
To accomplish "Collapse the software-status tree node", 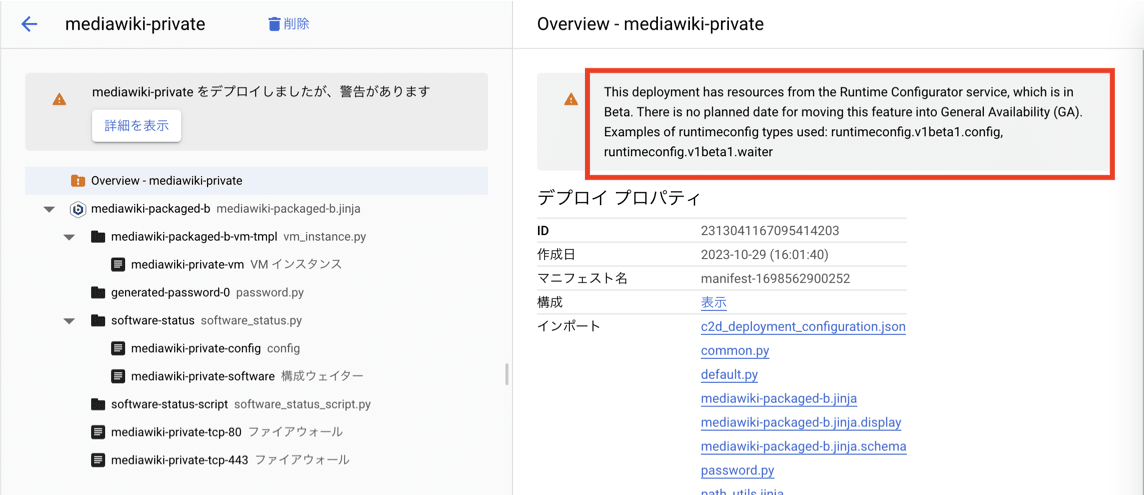I will tap(69, 321).
